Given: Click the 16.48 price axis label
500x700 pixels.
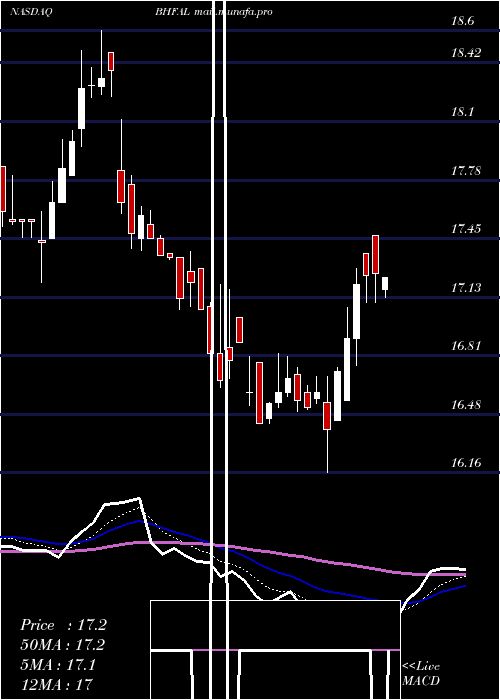Looking at the screenshot, I should pos(466,405).
